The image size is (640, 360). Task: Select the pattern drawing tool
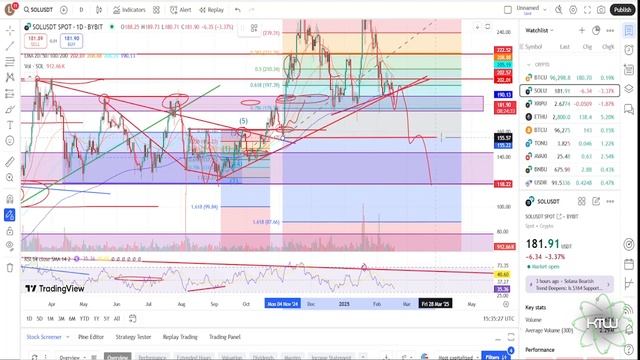pyautogui.click(x=10, y=78)
